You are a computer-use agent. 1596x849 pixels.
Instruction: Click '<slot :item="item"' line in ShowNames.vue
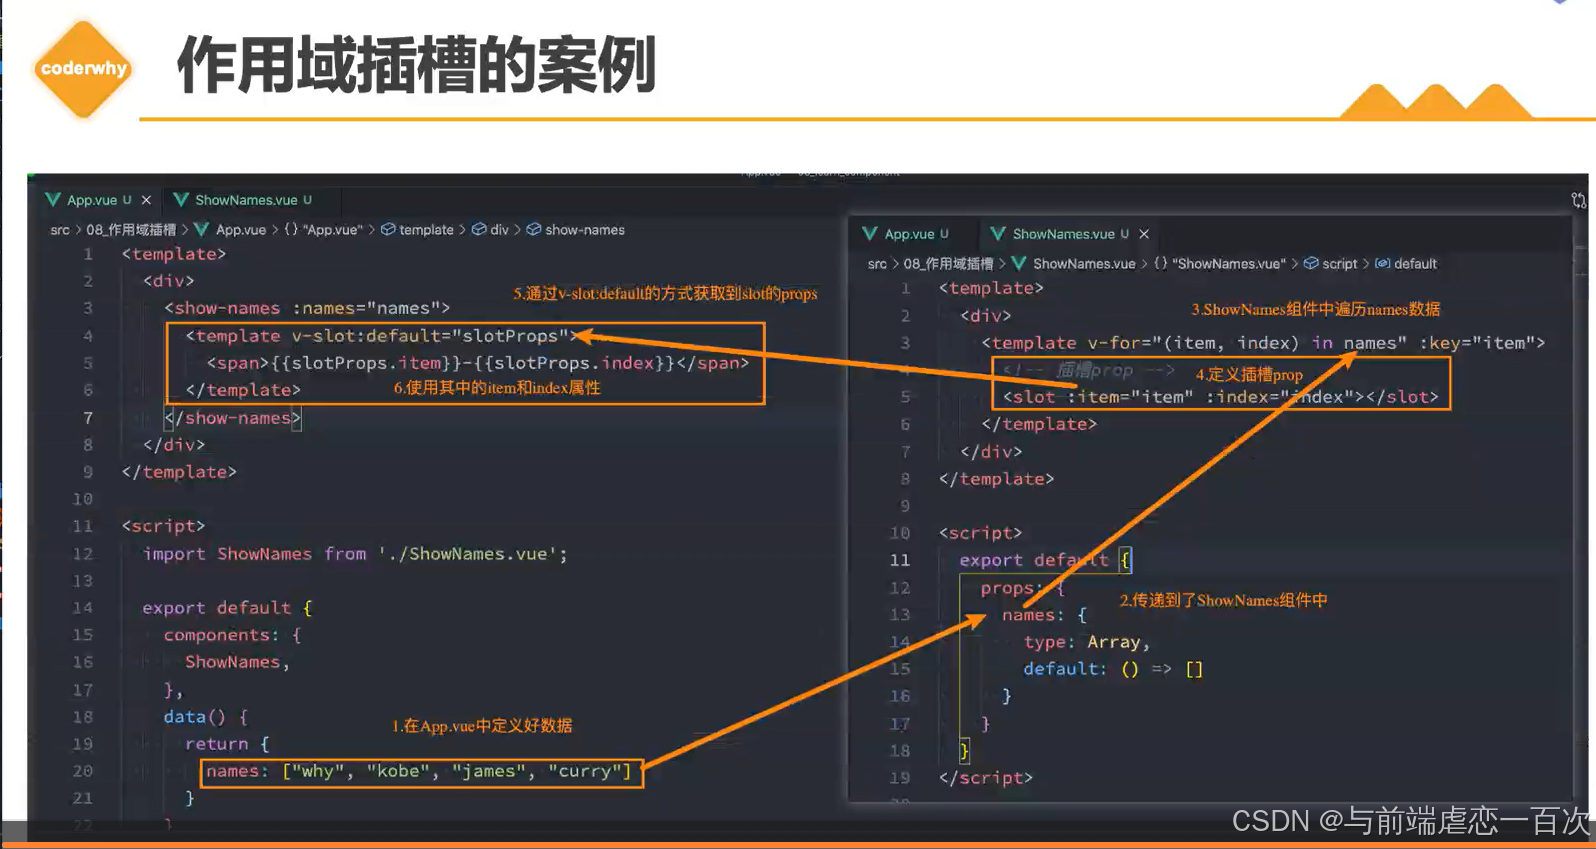click(1221, 397)
